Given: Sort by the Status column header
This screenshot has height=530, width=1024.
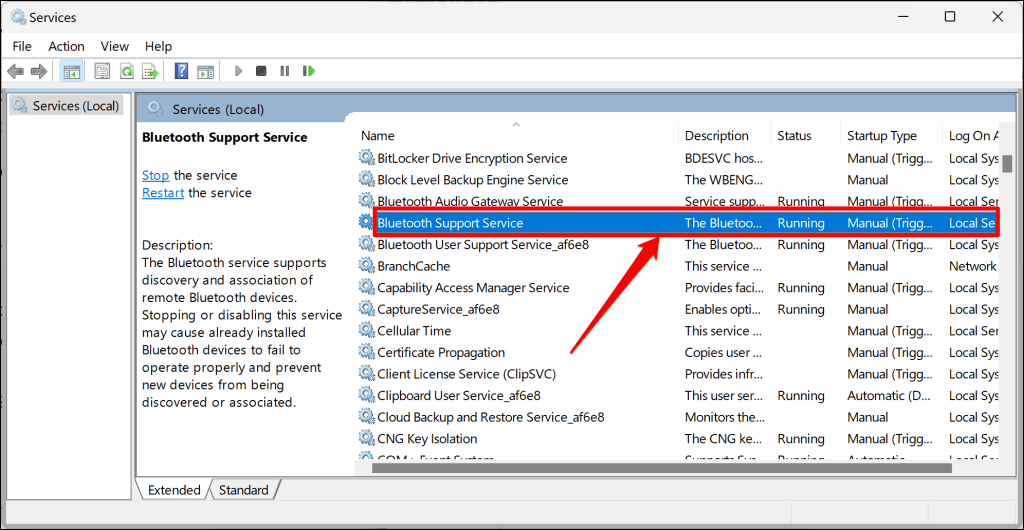Looking at the screenshot, I should point(806,136).
